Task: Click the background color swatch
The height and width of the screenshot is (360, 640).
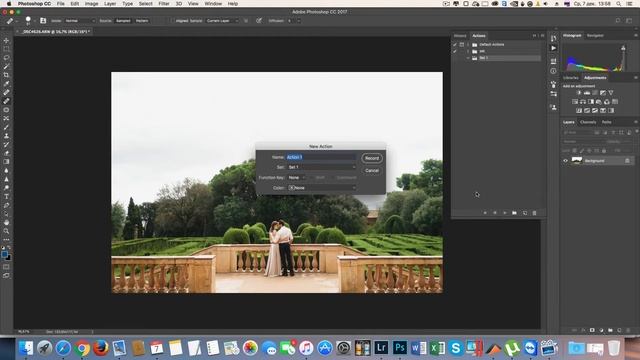Action: [x=8, y=258]
